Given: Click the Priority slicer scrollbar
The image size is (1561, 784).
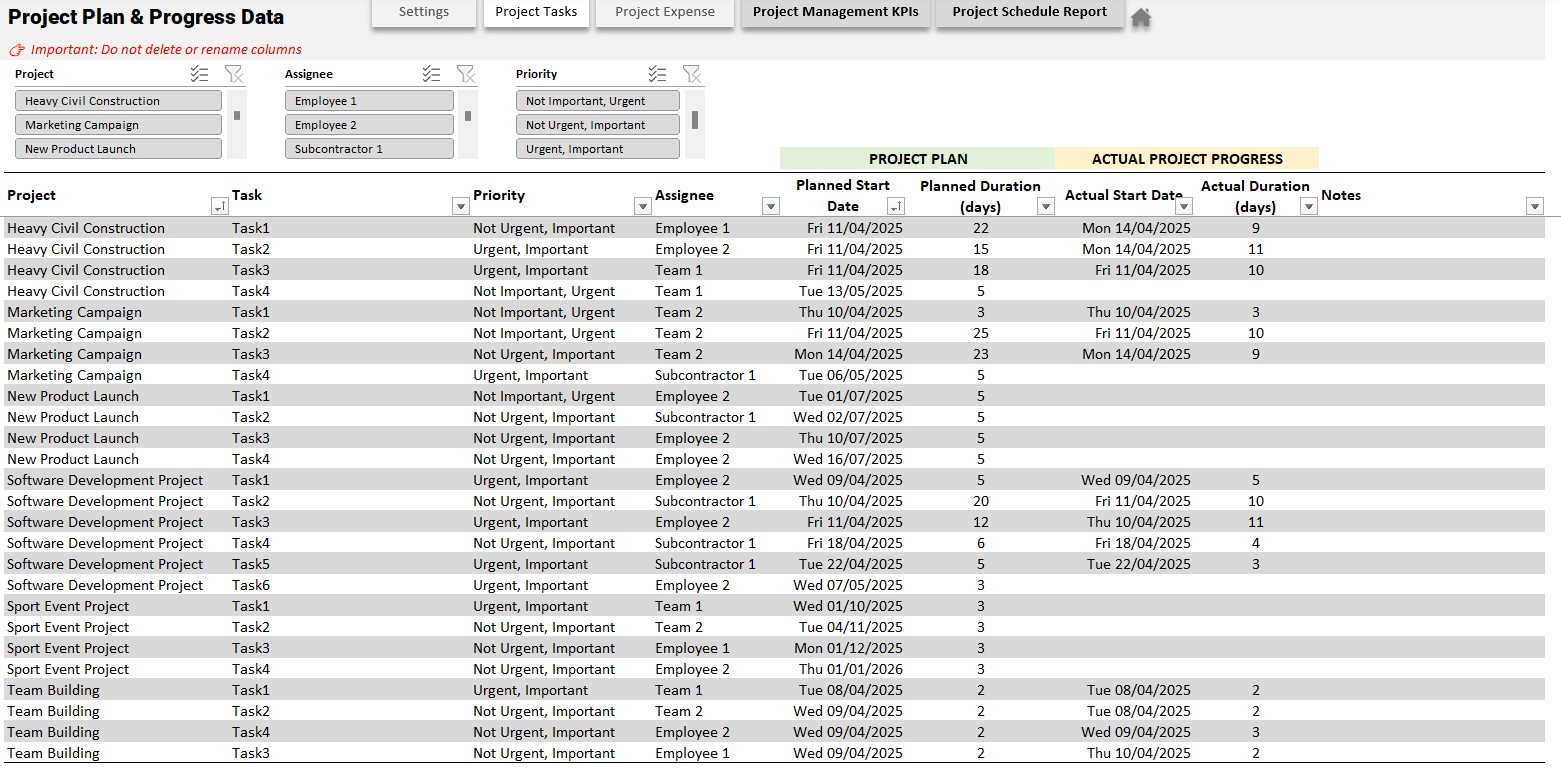Looking at the screenshot, I should click(x=695, y=120).
